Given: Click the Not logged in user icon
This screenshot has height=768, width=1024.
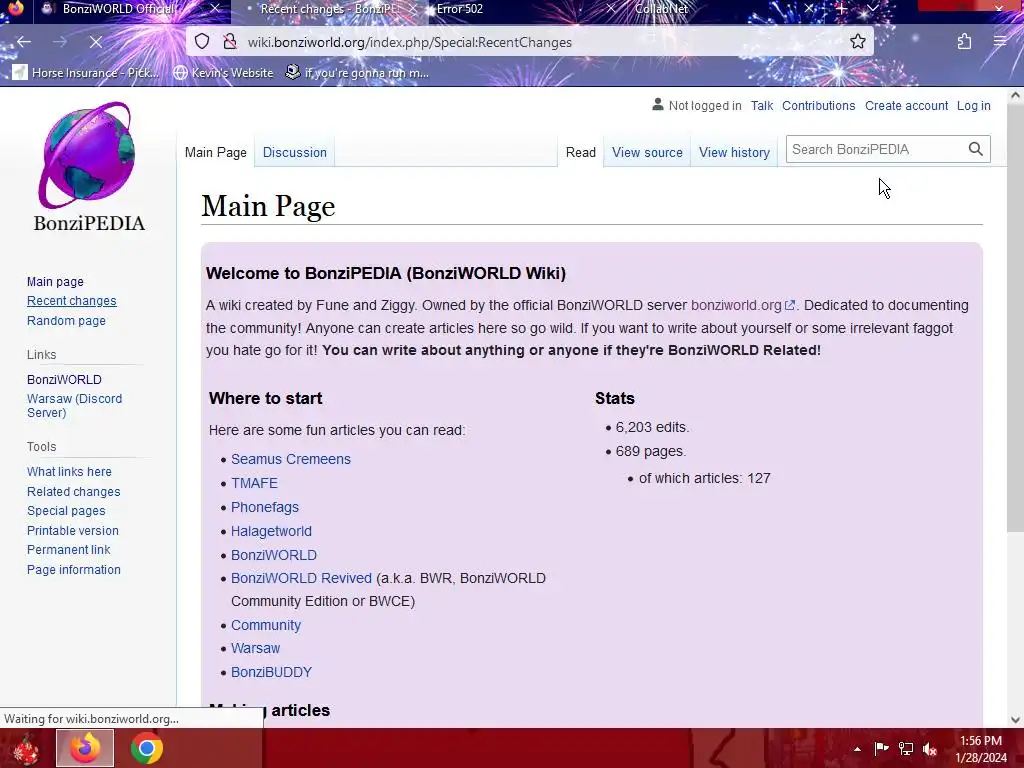Looking at the screenshot, I should point(658,104).
